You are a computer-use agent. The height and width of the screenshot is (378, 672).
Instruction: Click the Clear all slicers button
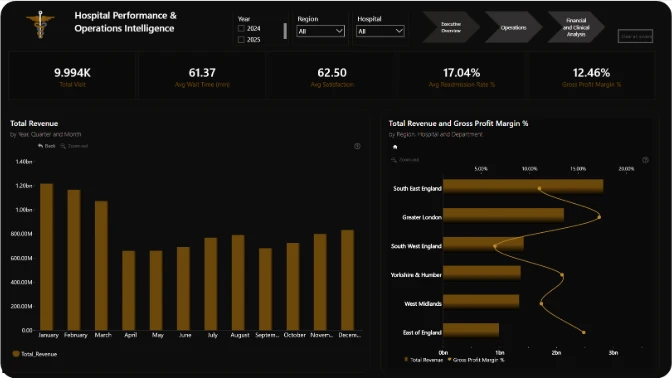point(635,36)
